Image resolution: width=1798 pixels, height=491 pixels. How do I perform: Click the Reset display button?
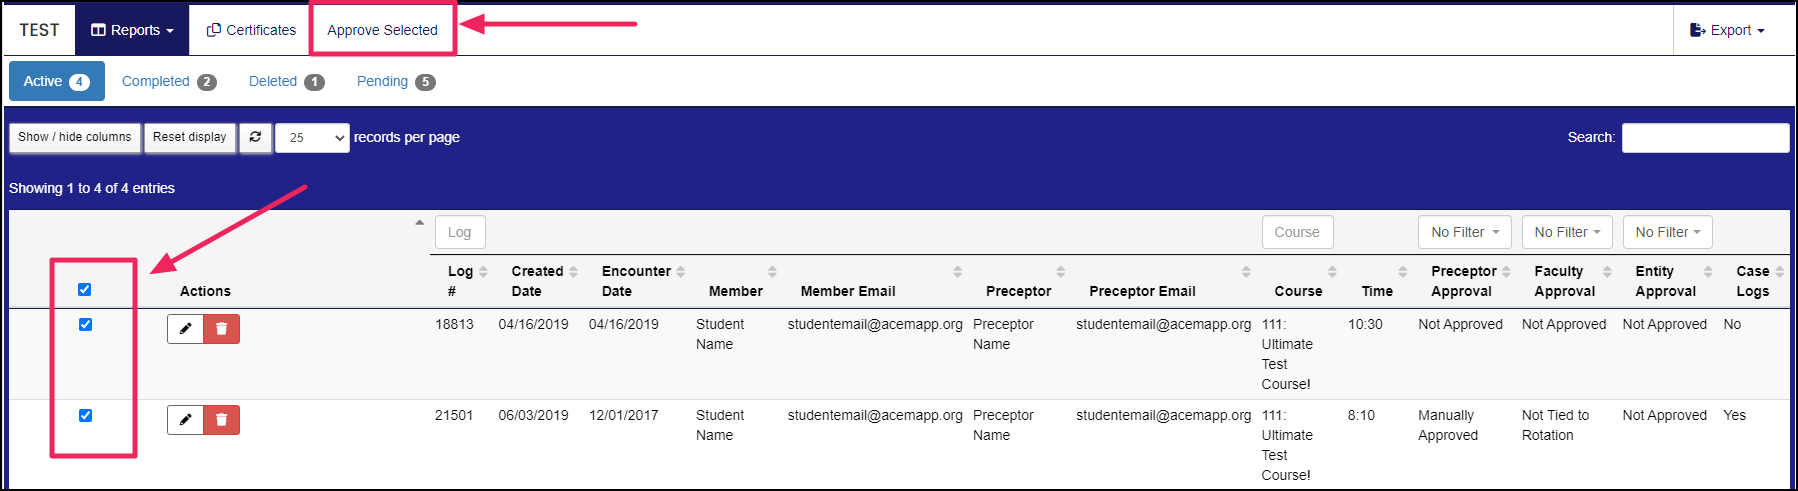[190, 137]
